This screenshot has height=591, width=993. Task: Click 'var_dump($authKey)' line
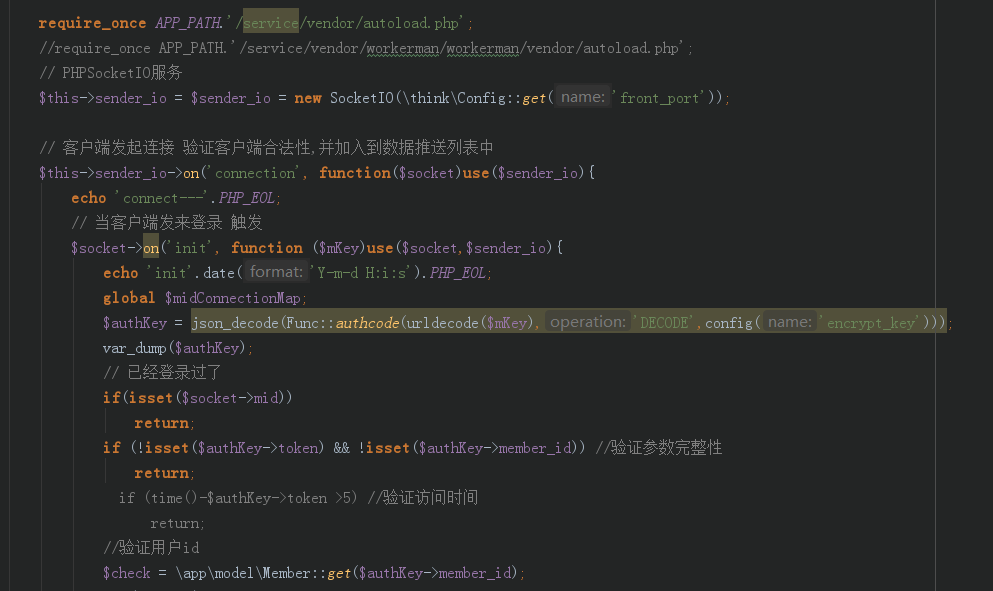coord(177,348)
